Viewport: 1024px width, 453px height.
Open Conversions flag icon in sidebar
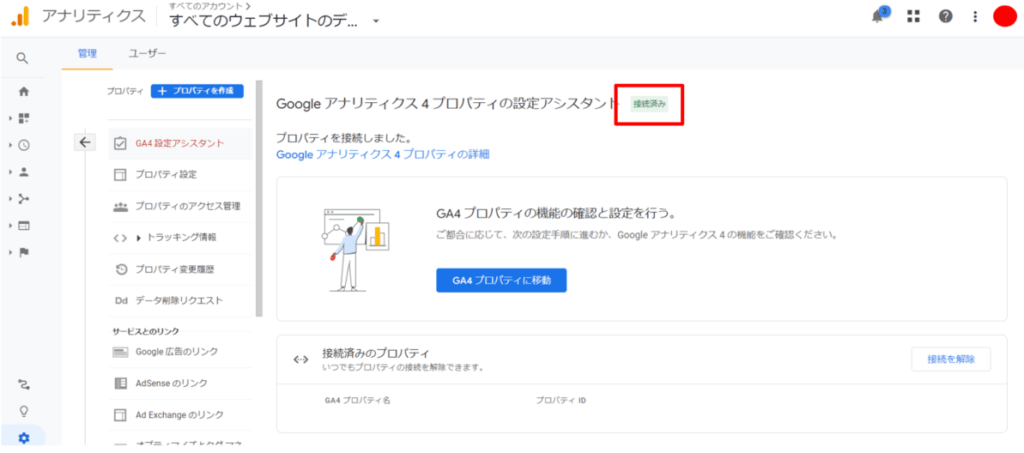(x=24, y=253)
